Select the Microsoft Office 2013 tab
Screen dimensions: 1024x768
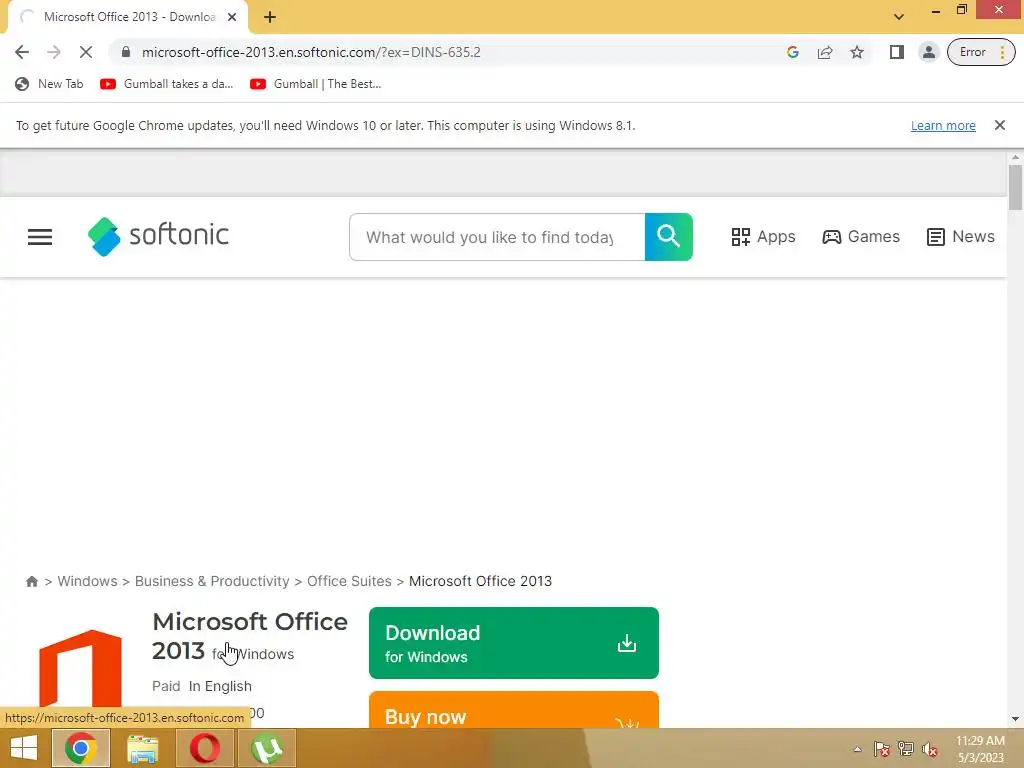pos(128,17)
